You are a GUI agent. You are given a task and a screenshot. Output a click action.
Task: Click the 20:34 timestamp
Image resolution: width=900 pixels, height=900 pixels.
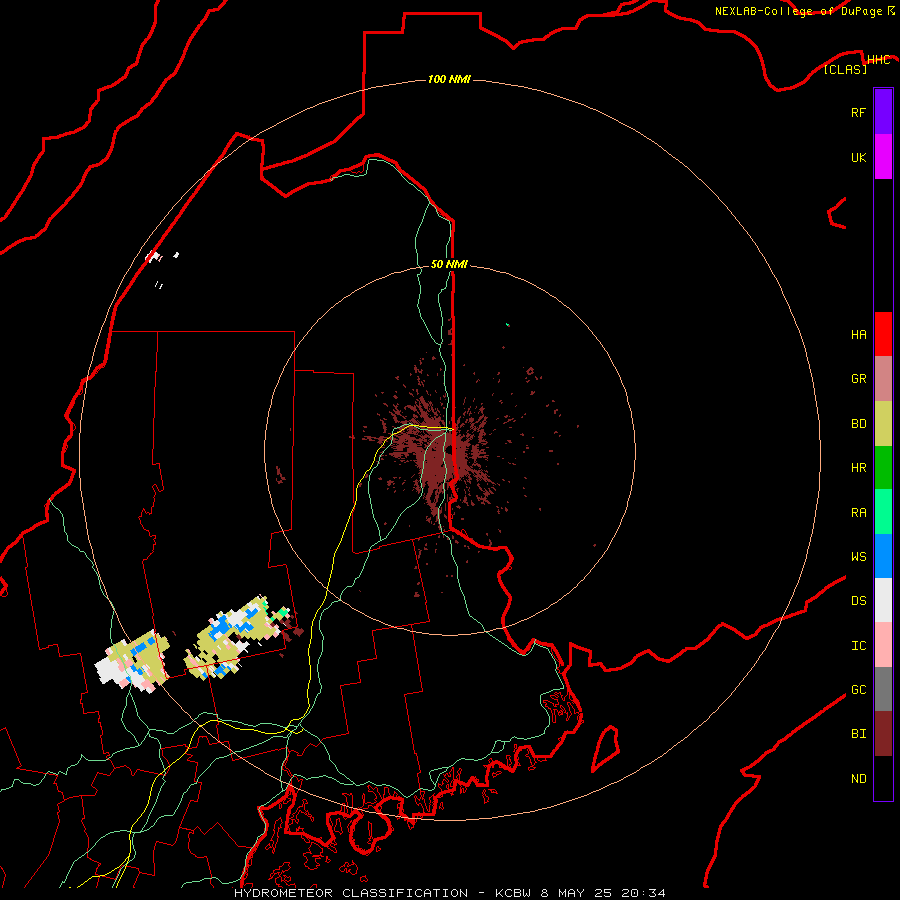pyautogui.click(x=643, y=893)
